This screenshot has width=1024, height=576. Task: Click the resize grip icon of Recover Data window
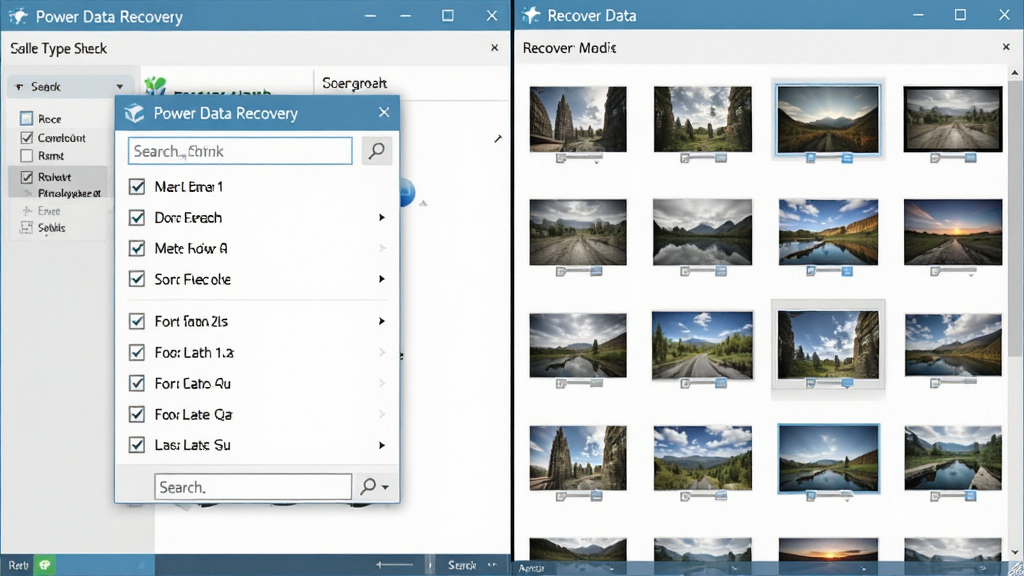point(1016,569)
